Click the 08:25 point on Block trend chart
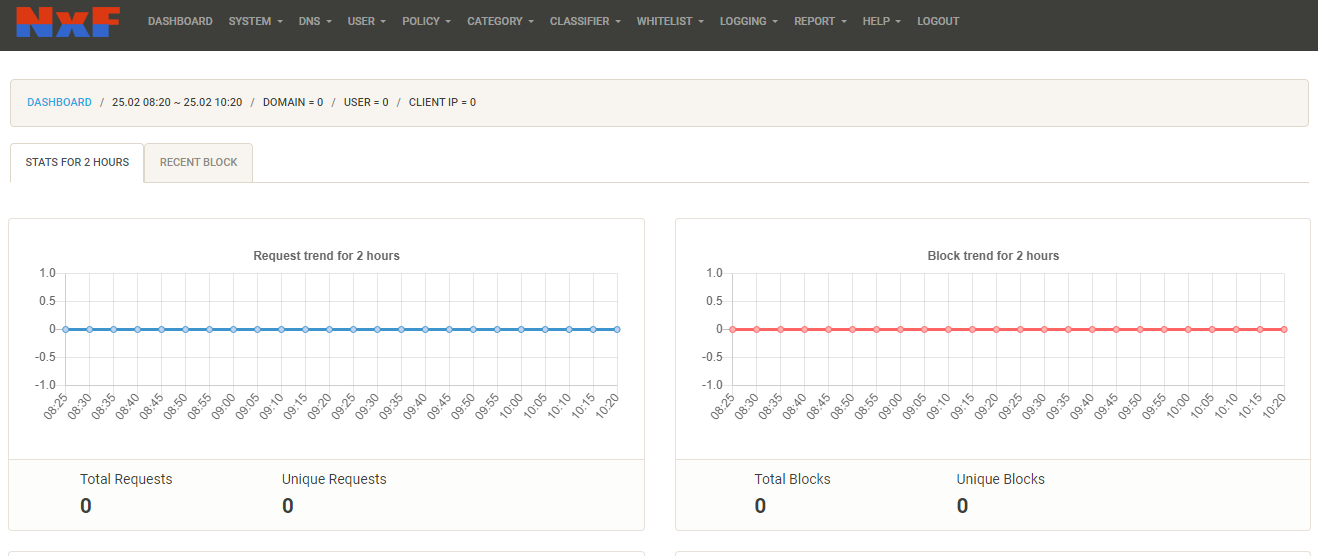The image size is (1318, 556). (732, 329)
